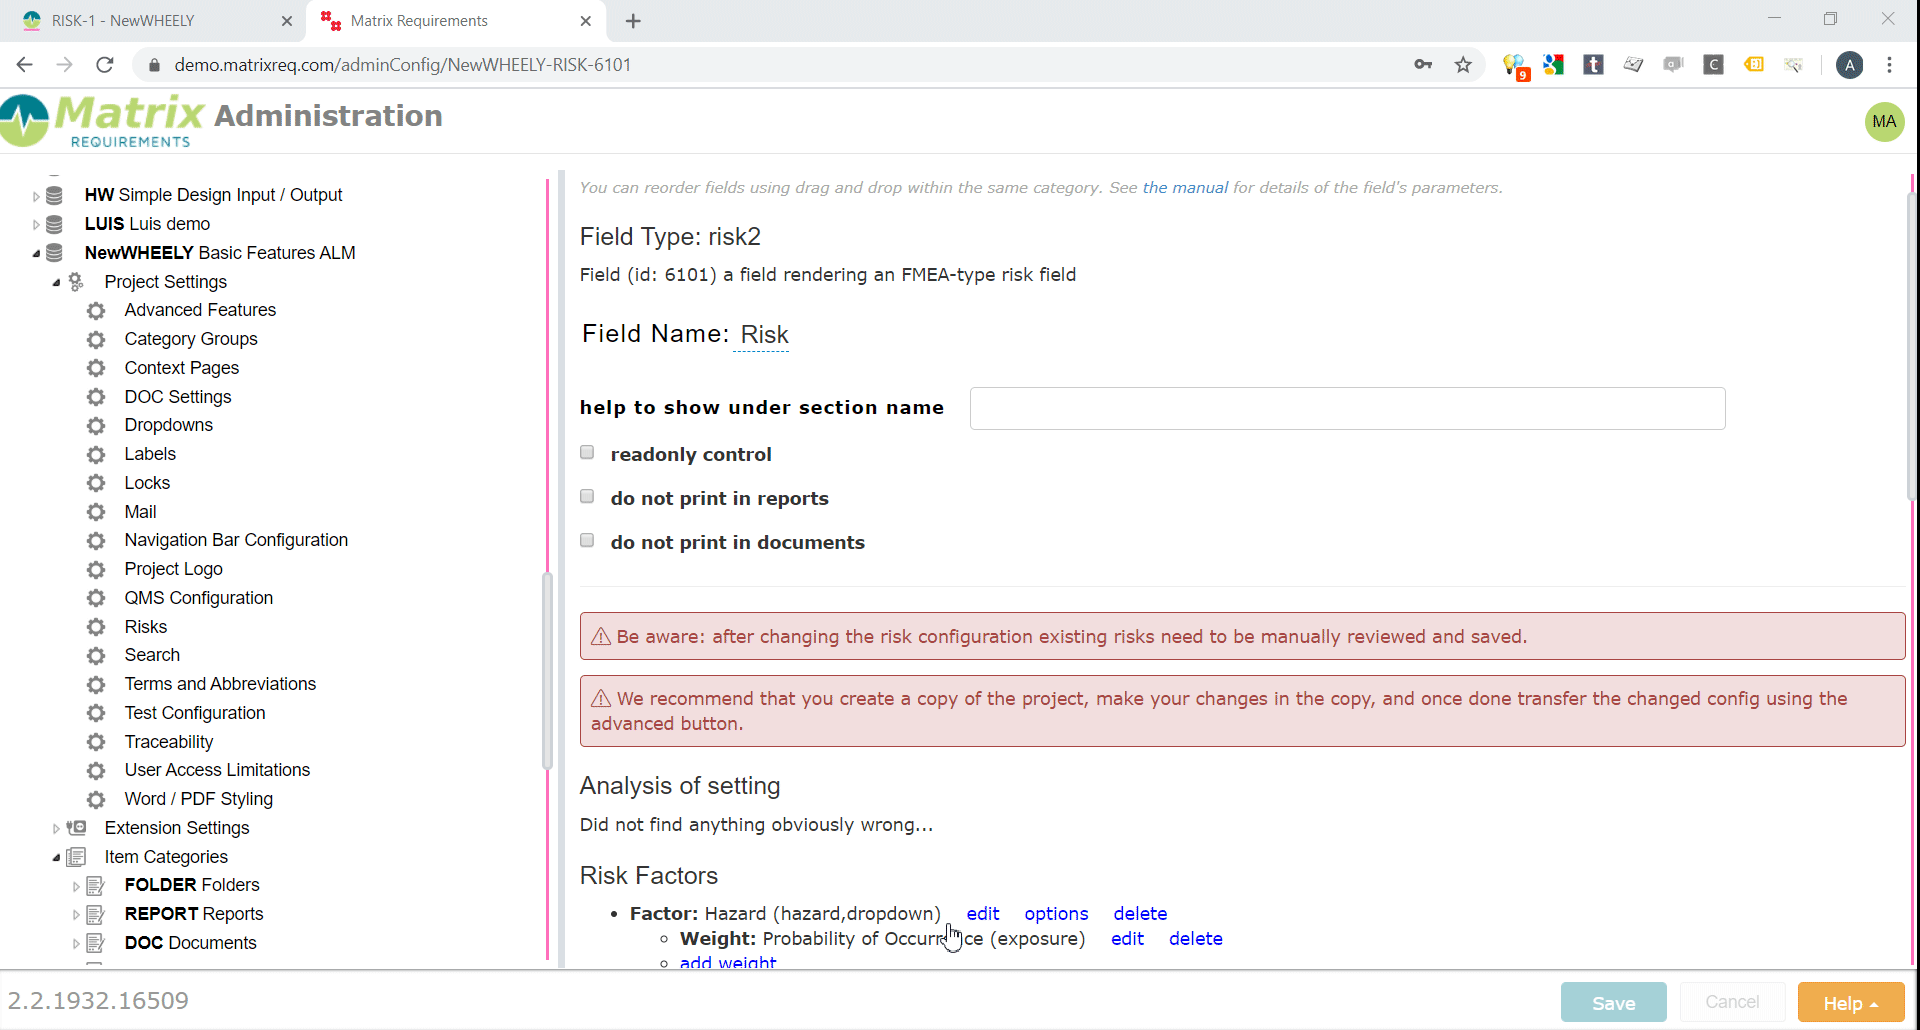The width and height of the screenshot is (1920, 1030).
Task: Open User Access Limitations settings
Action: (217, 770)
